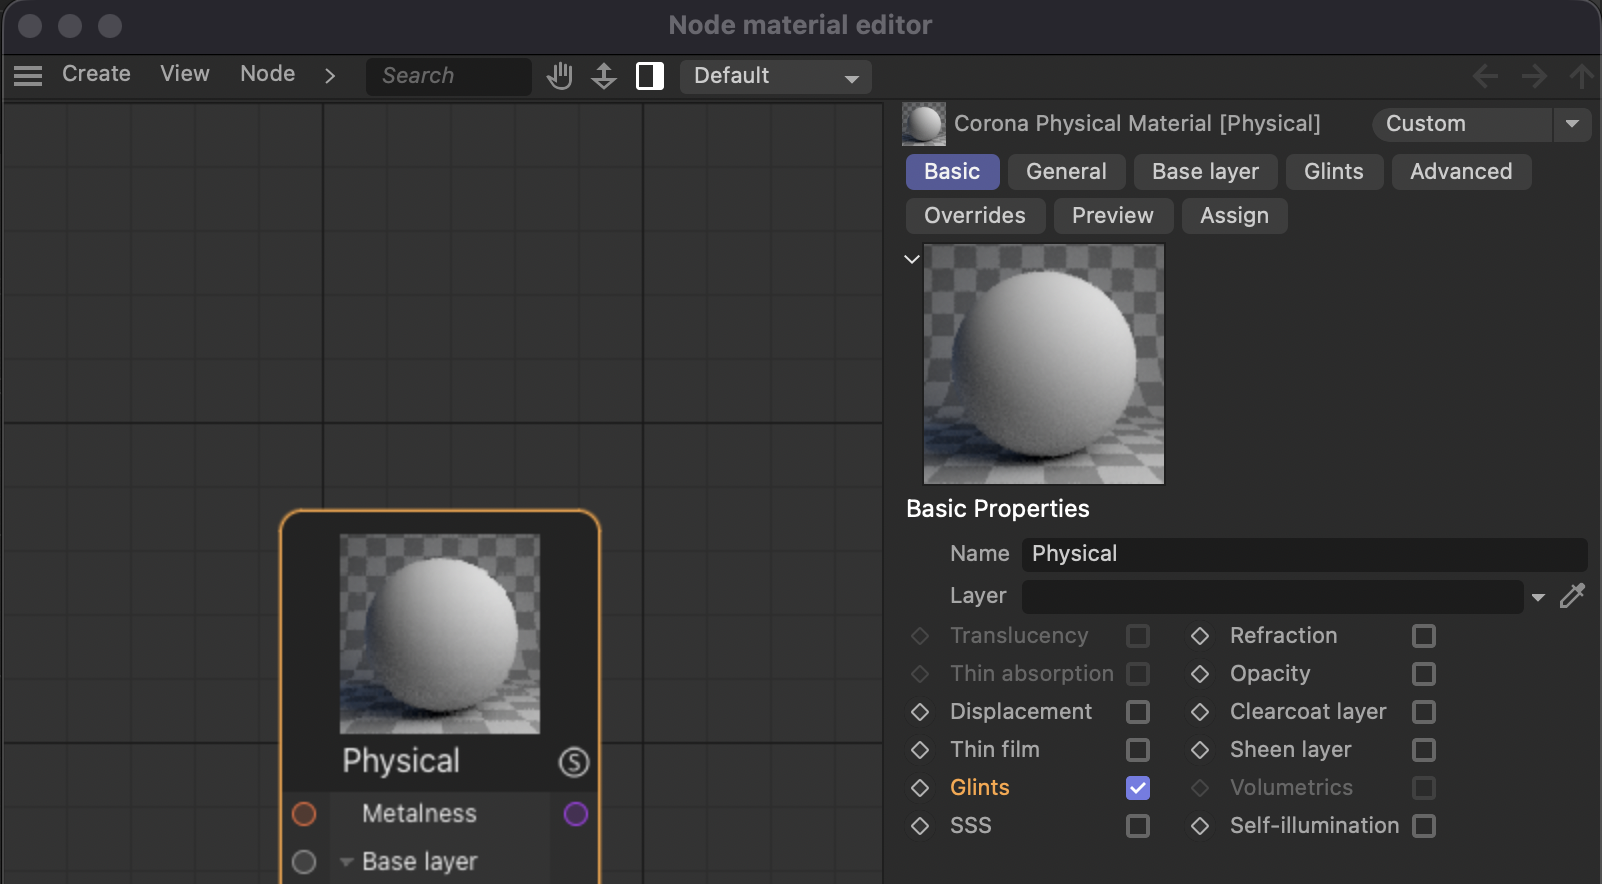Click the arrow button beside Custom
Screen dimensions: 1602x884
(x=1572, y=124)
